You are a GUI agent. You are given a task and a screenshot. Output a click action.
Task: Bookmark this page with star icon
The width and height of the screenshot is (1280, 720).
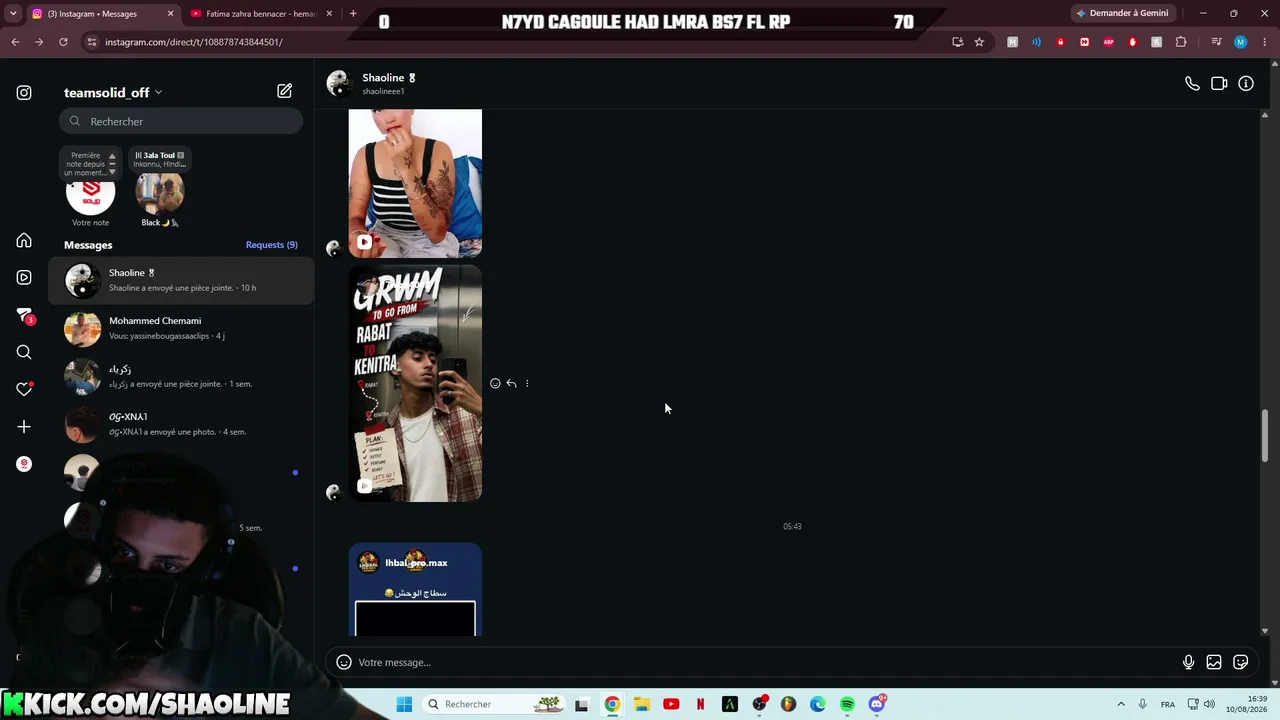click(x=979, y=42)
